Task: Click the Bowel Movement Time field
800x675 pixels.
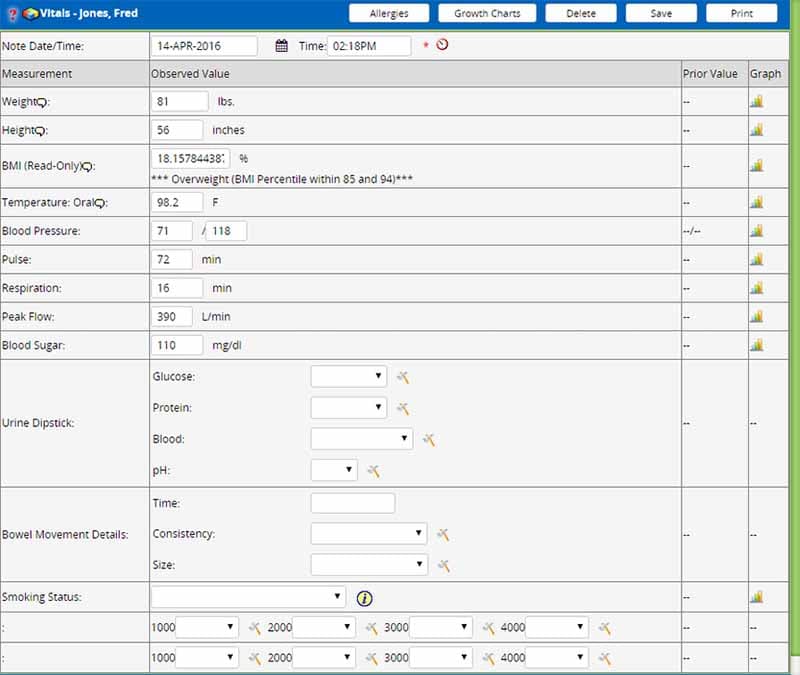Action: point(352,503)
